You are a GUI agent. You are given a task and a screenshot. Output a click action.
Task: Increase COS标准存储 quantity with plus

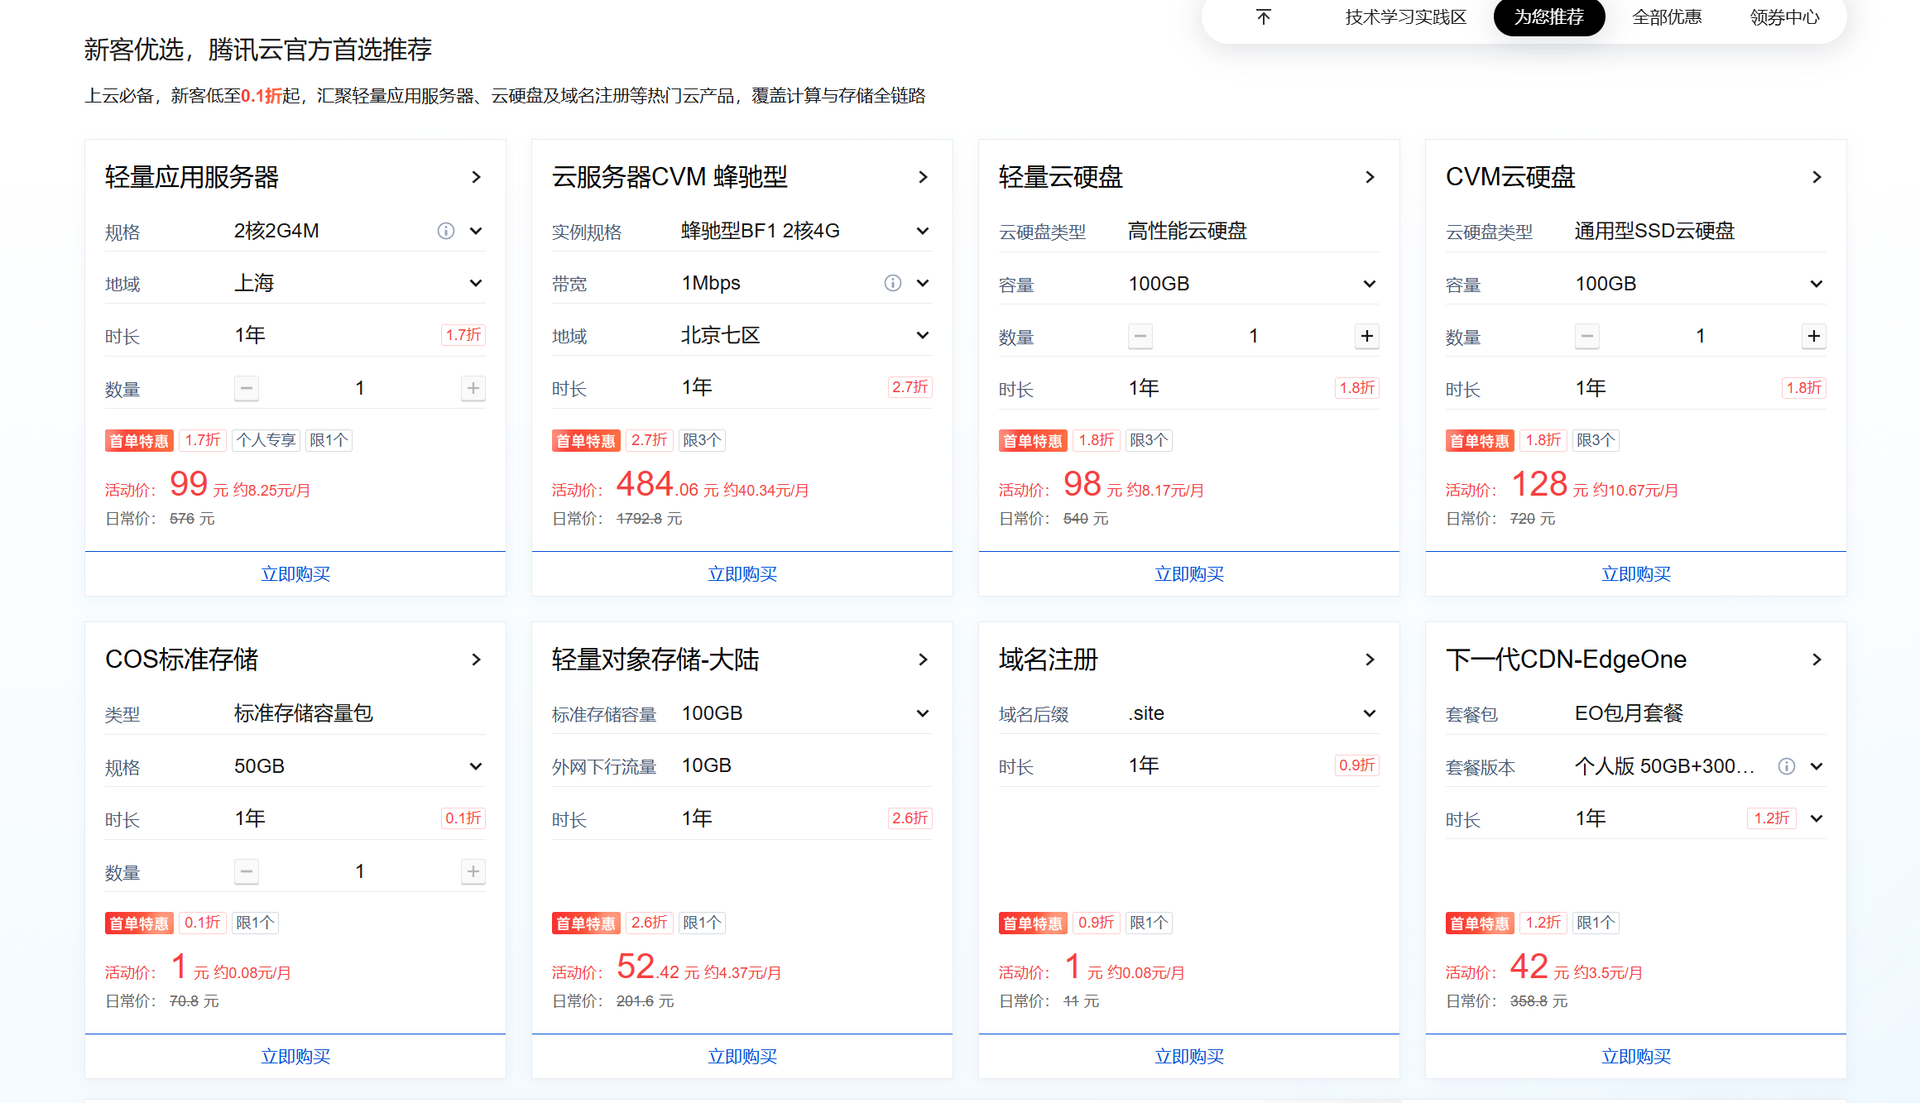click(x=473, y=871)
